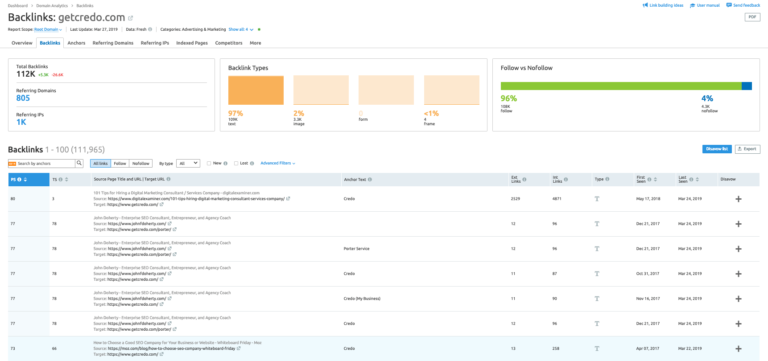This screenshot has width=768, height=361.
Task: Click the info icon beside Type header
Action: click(x=606, y=180)
